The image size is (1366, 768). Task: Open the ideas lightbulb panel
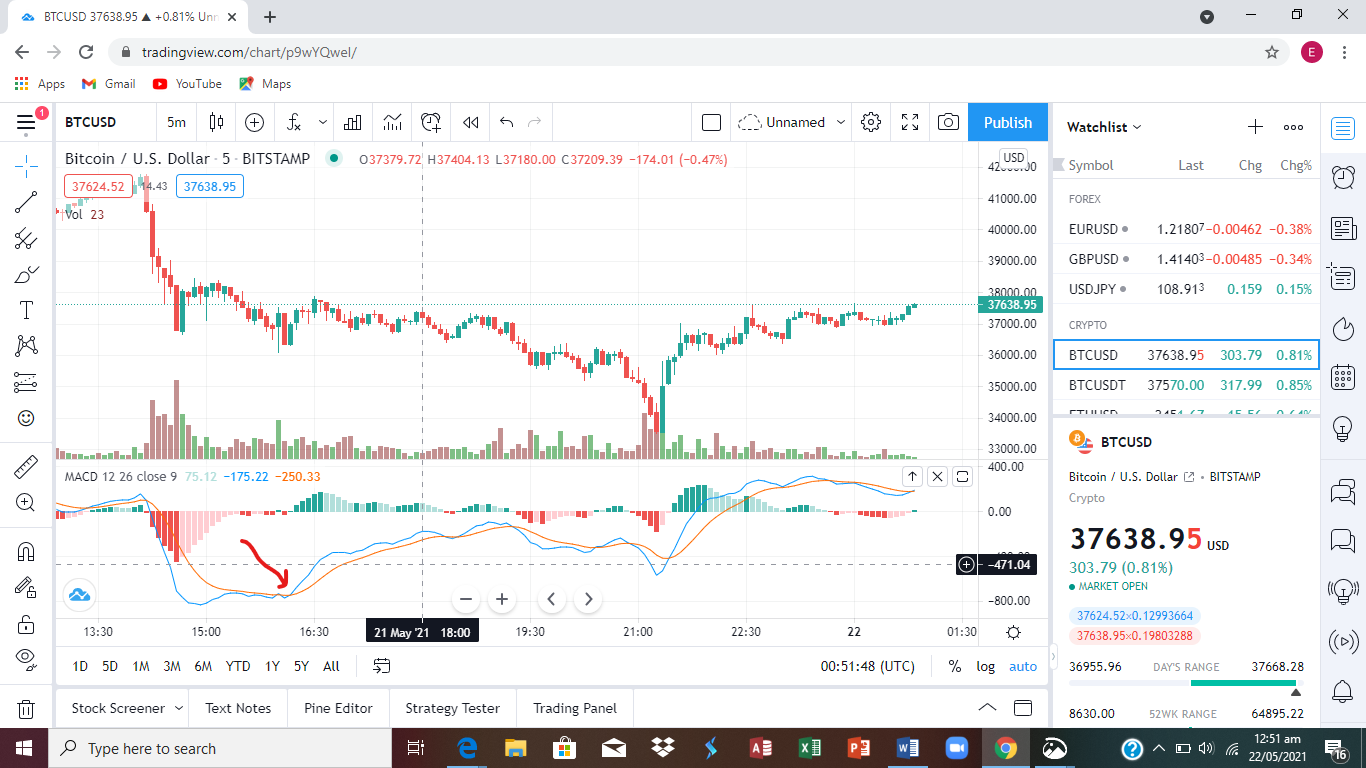[1343, 428]
